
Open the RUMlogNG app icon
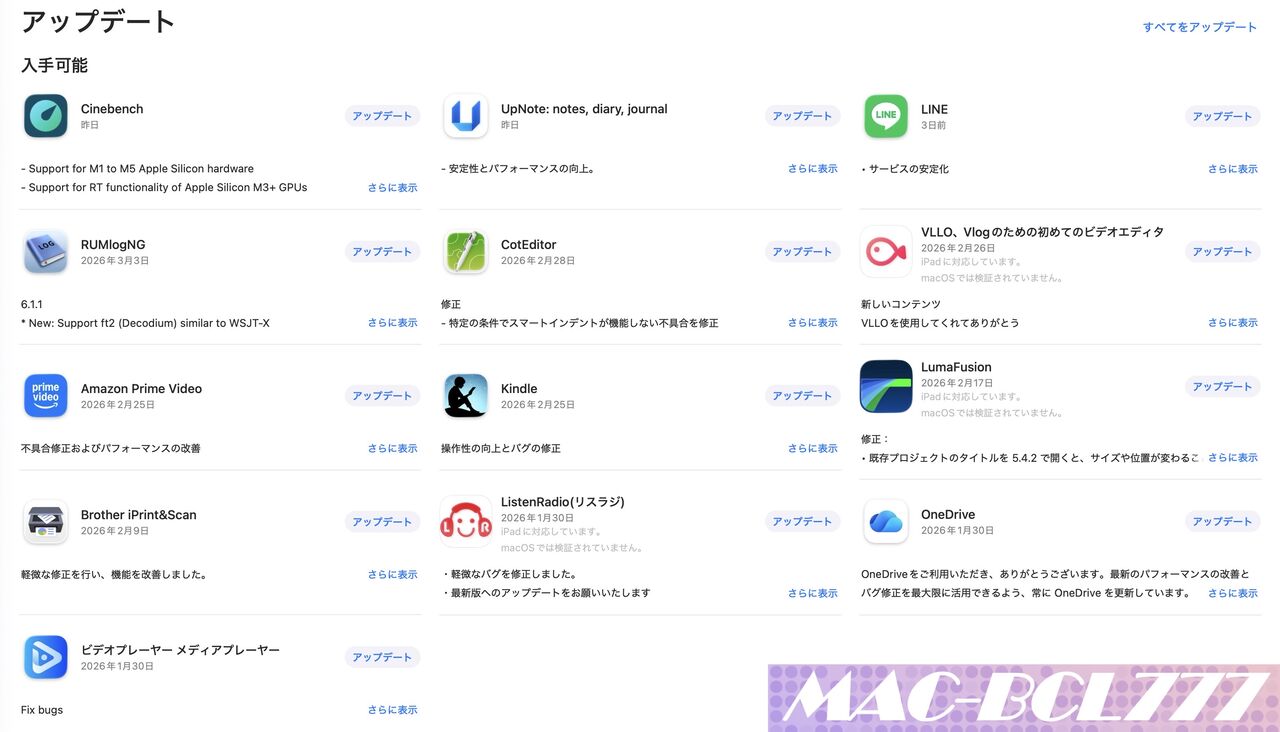click(x=45, y=252)
